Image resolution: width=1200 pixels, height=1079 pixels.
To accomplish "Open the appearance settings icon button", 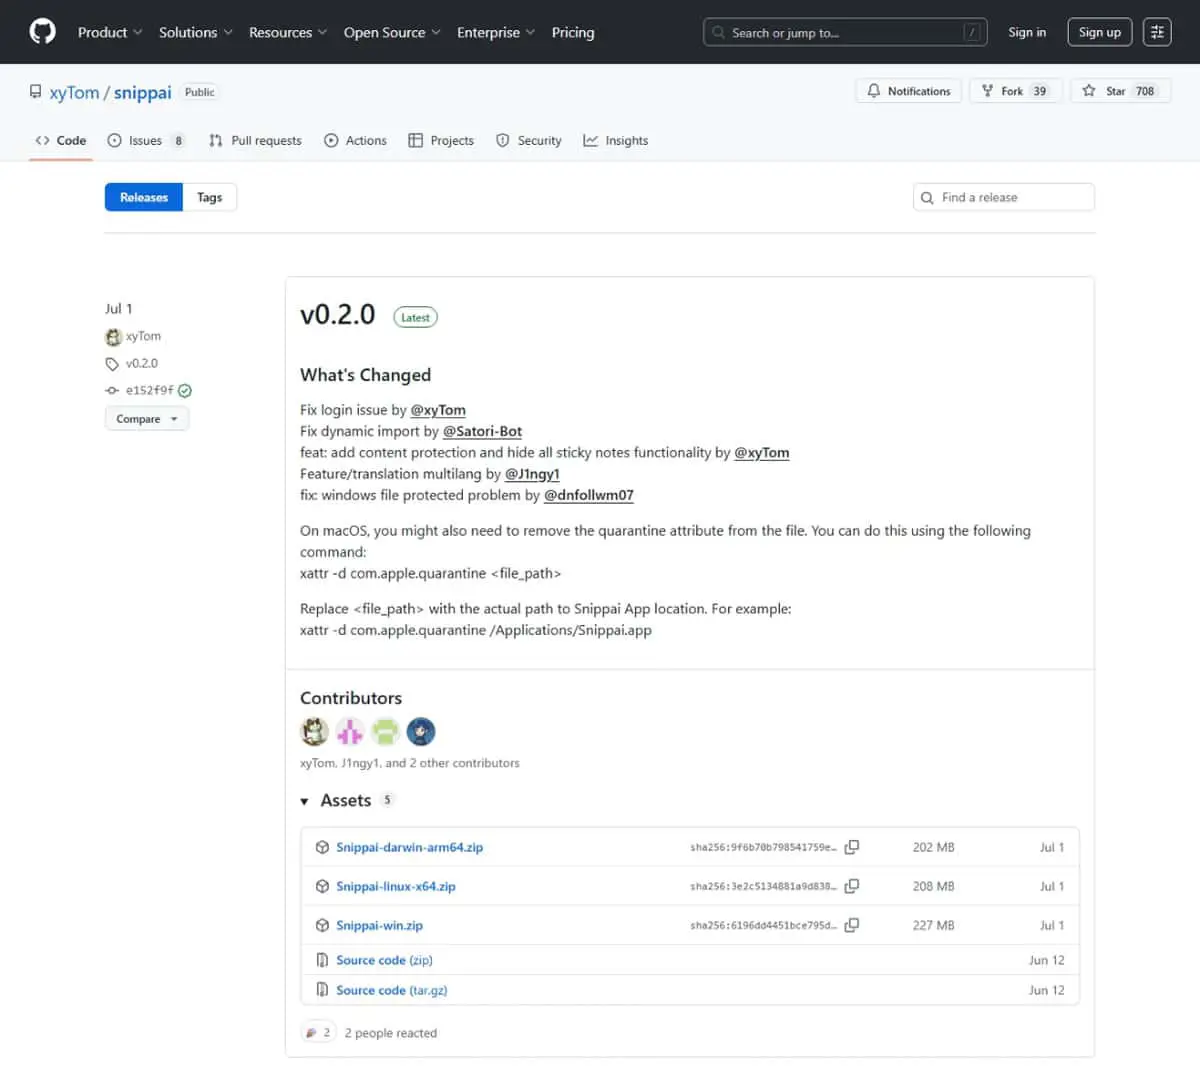I will 1157,32.
